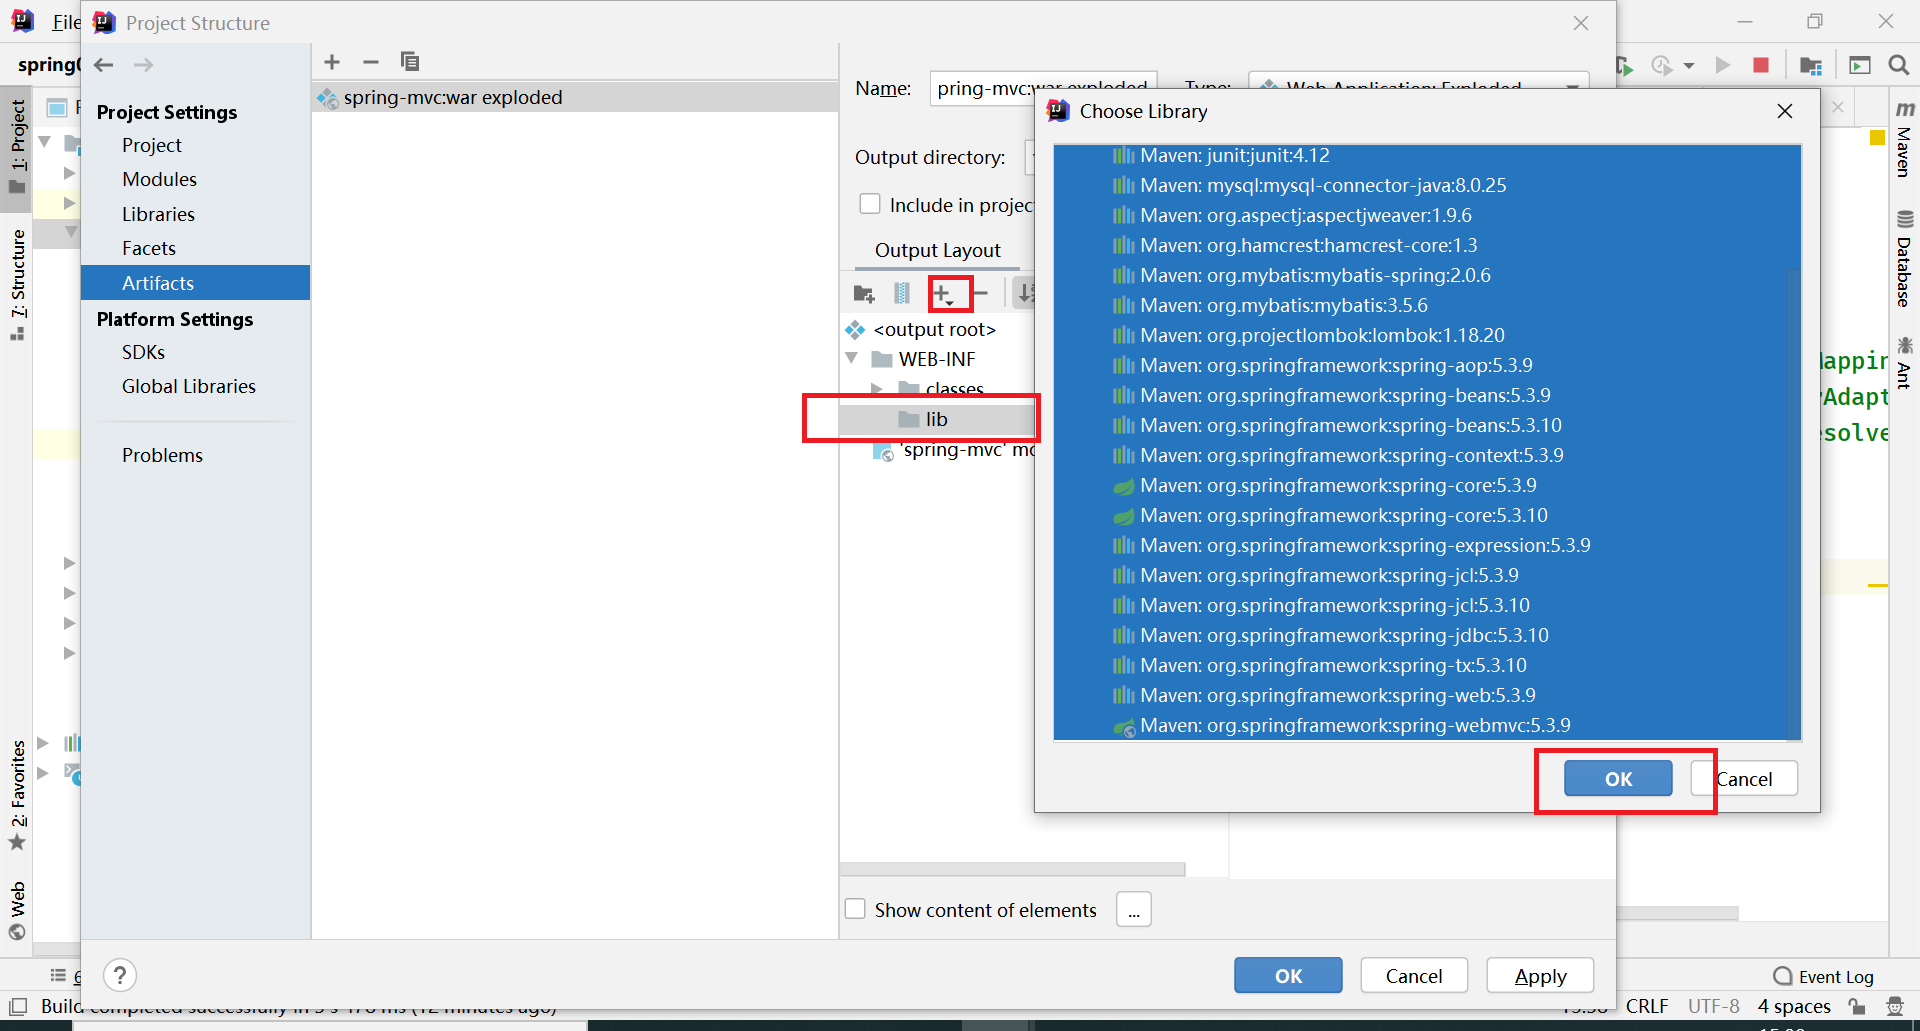Switch to the Output Layout tab
Screen dimensions: 1920x1031
point(938,250)
